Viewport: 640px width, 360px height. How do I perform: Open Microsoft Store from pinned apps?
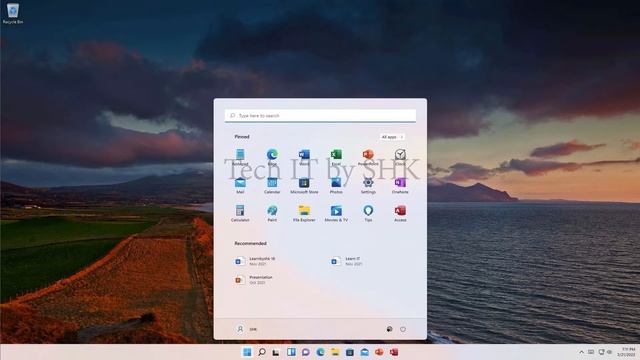point(304,185)
